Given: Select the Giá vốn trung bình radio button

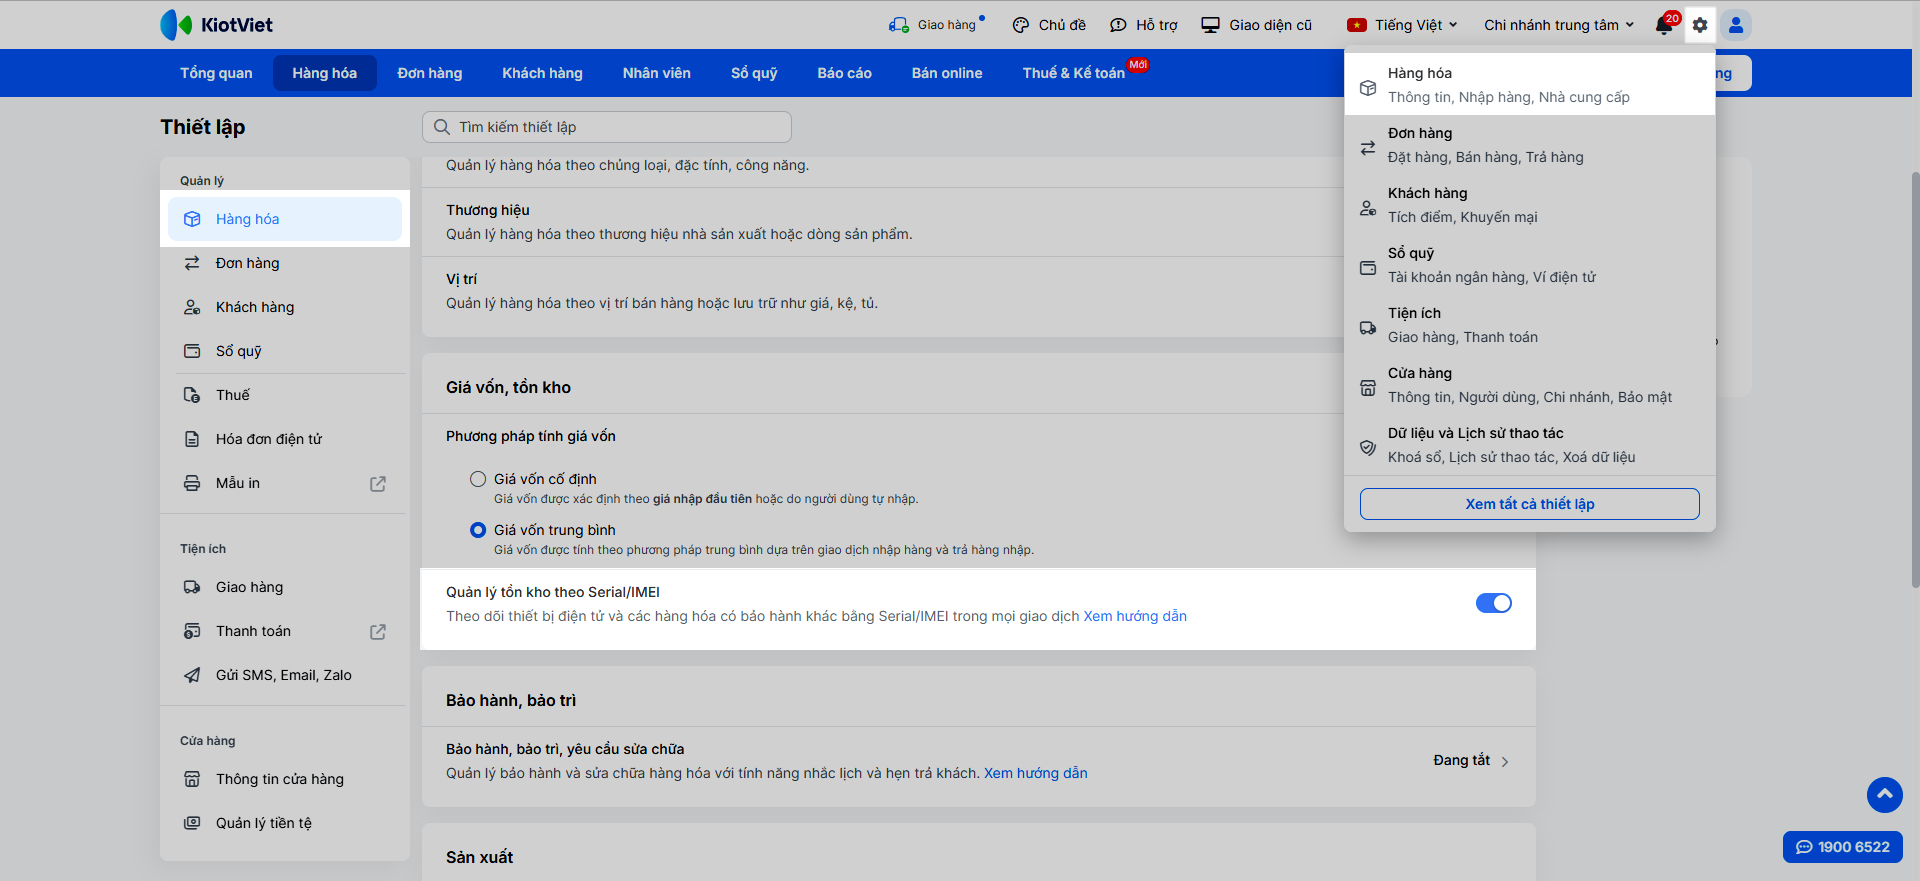Looking at the screenshot, I should pos(478,530).
